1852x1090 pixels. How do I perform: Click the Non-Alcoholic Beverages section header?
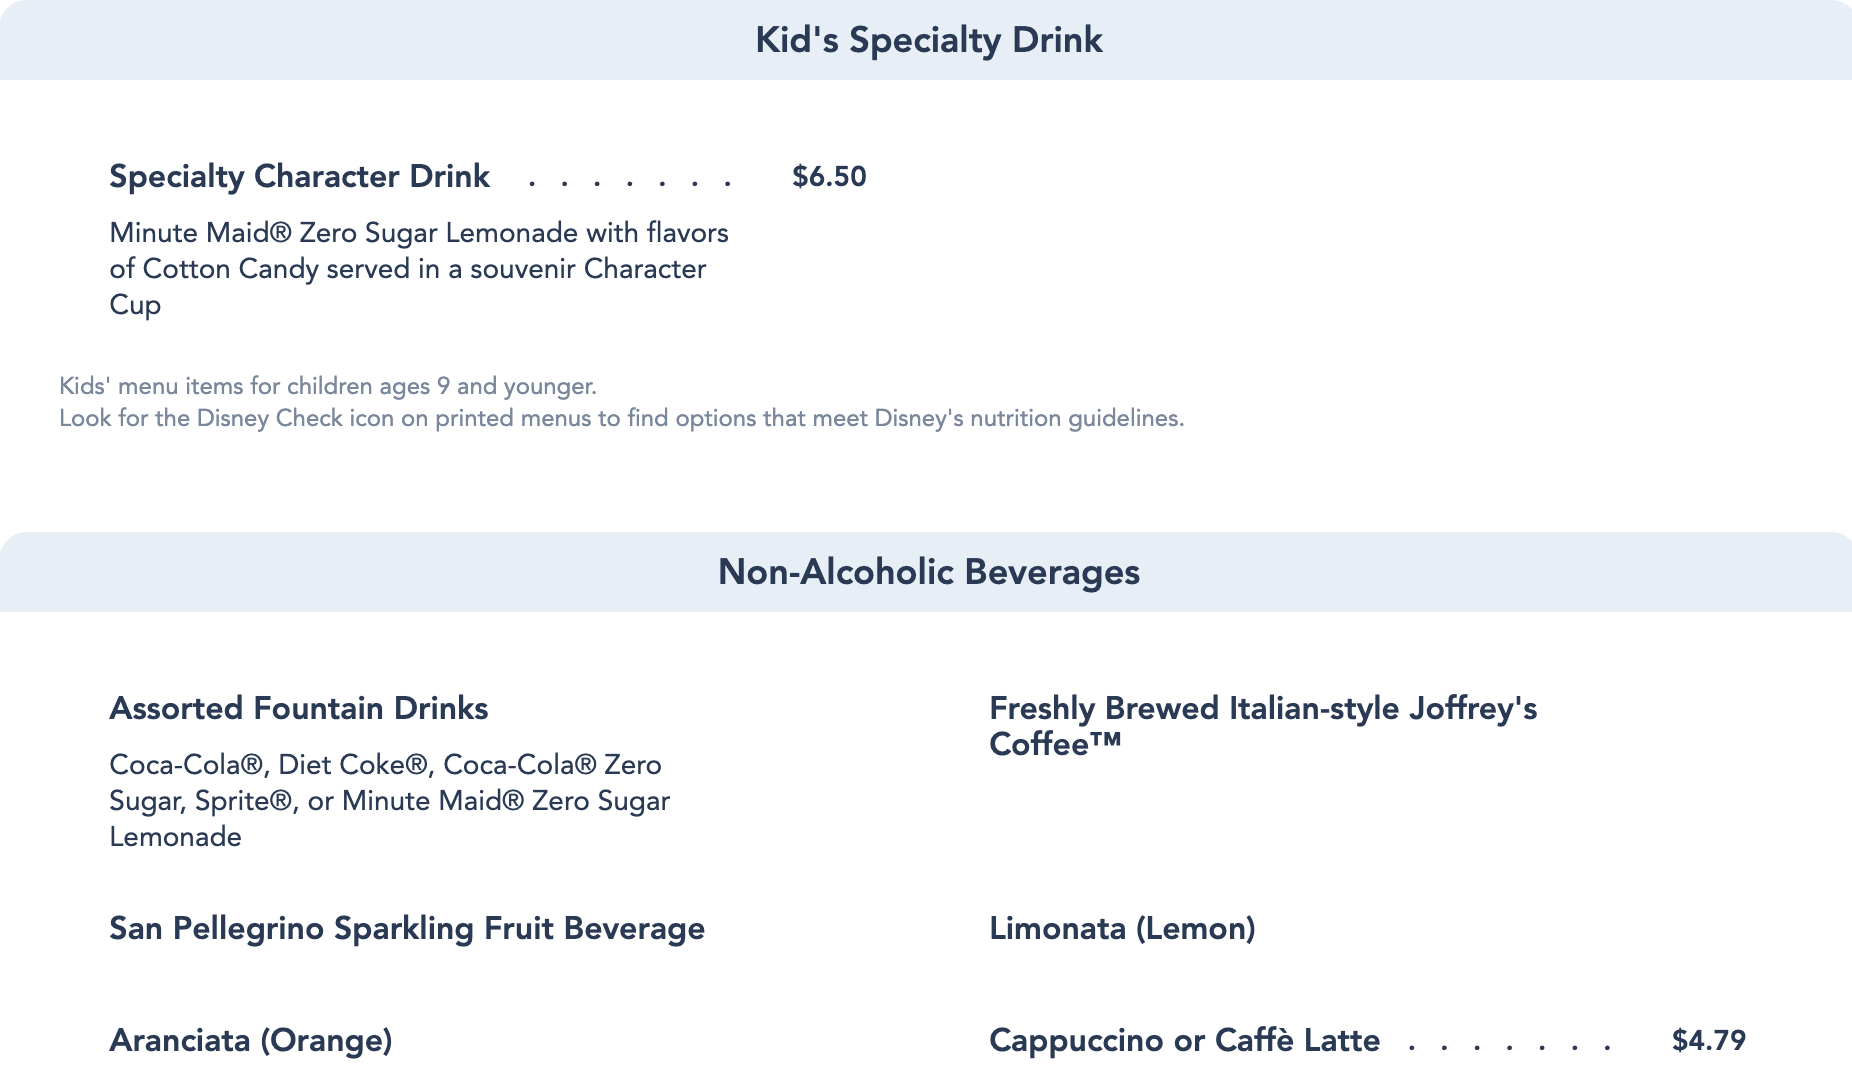928,572
